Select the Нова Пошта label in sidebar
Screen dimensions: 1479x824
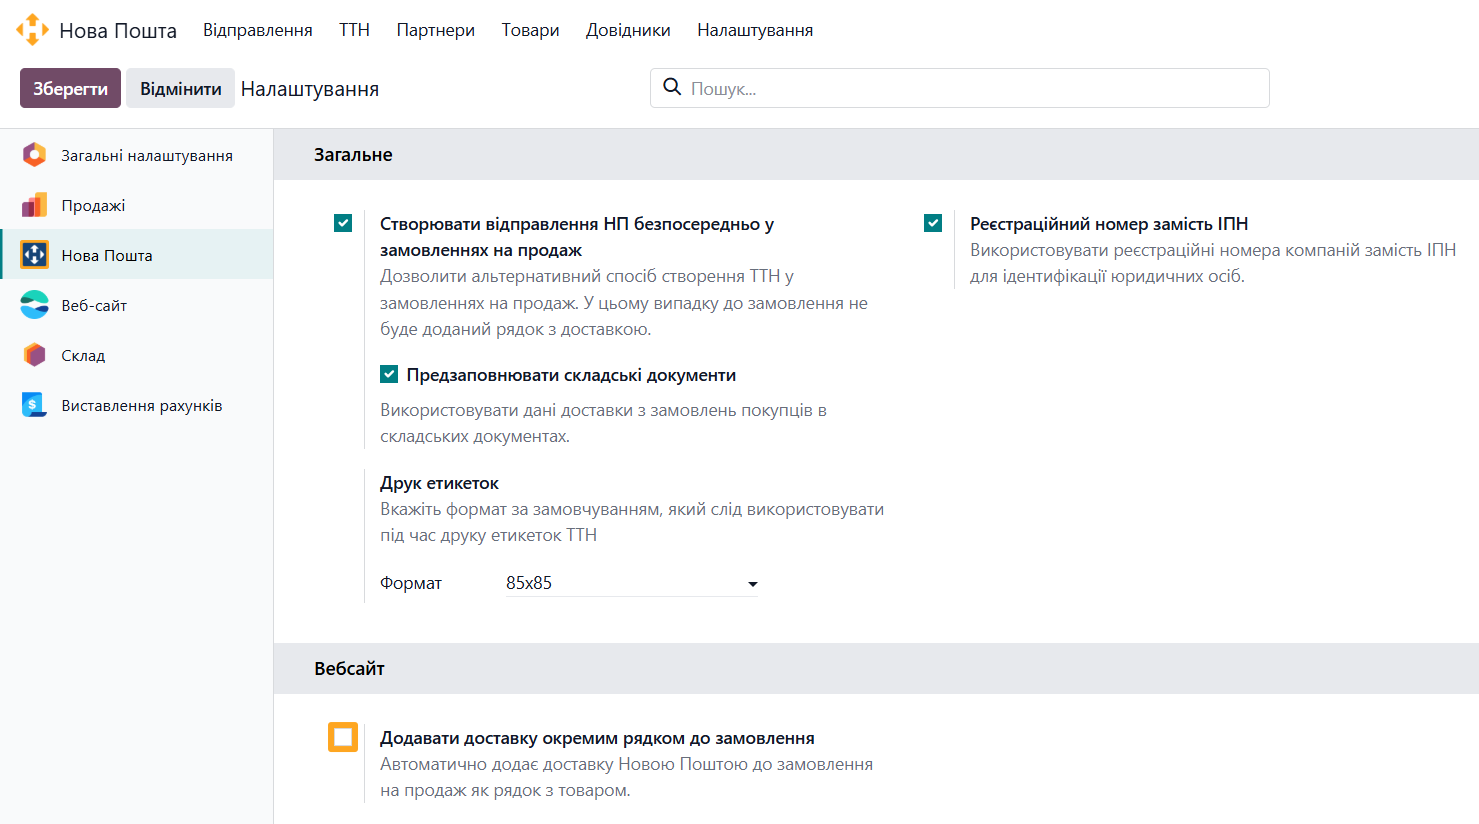point(107,256)
